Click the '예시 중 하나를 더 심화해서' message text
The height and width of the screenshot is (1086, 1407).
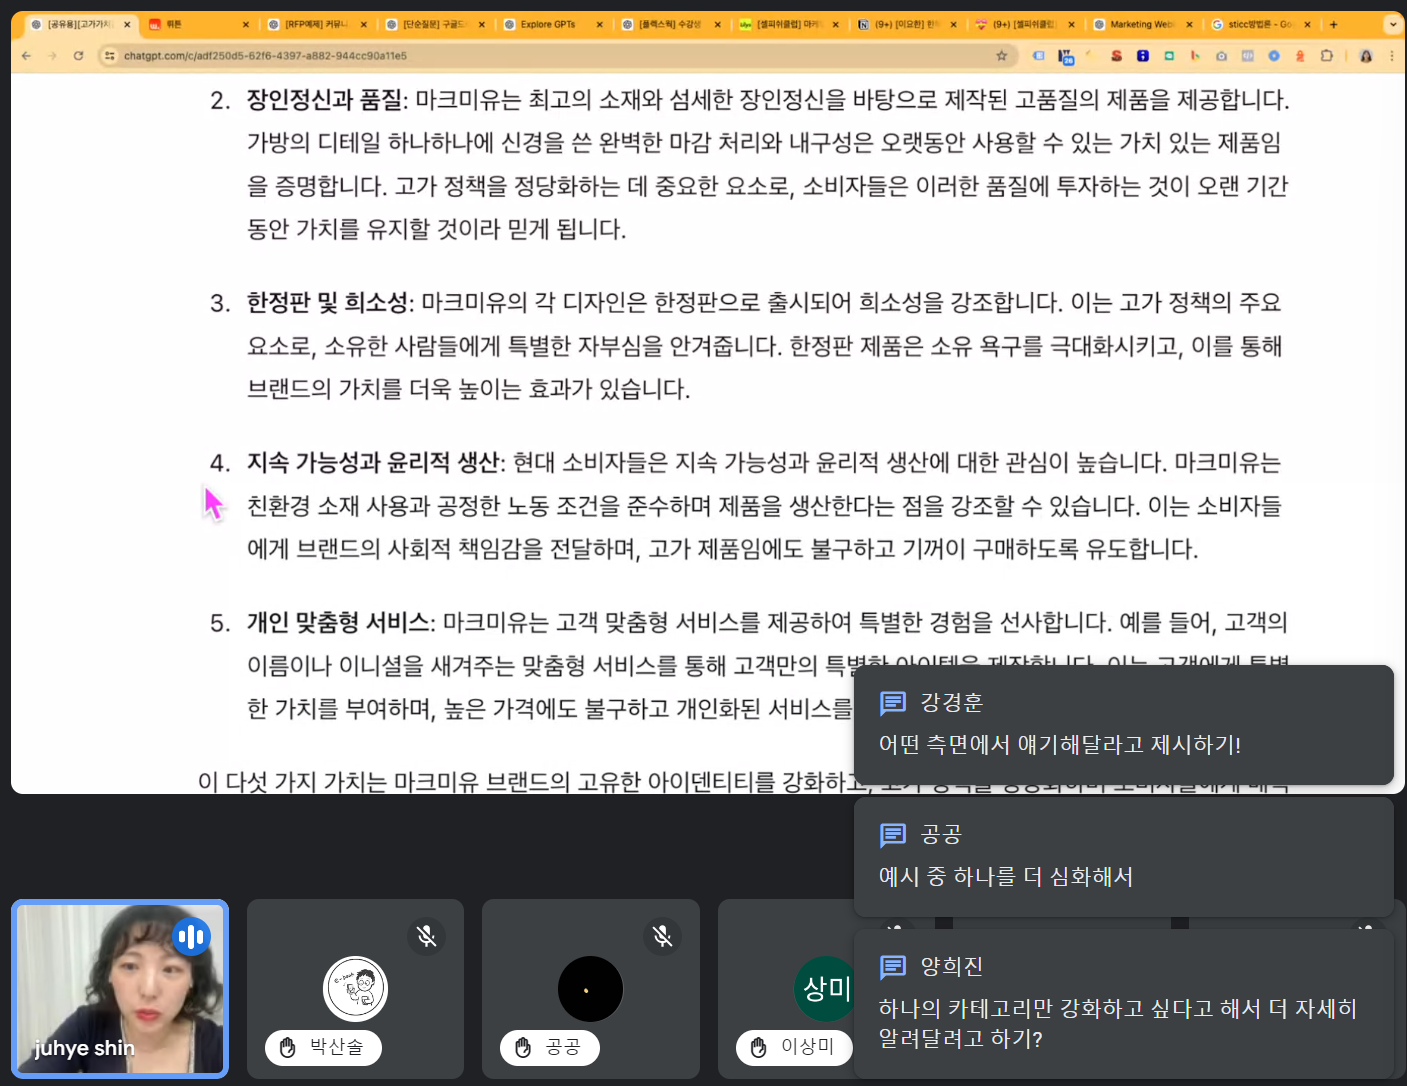point(1006,877)
